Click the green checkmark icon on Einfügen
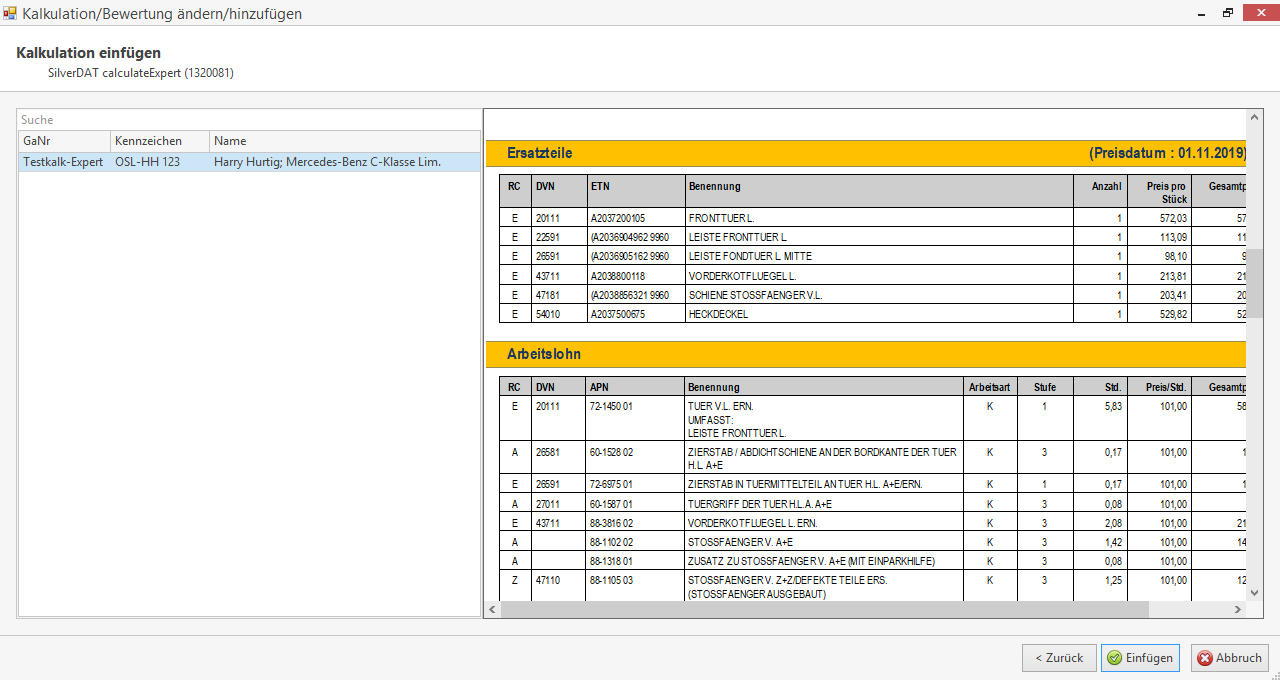1280x680 pixels. pos(1114,658)
